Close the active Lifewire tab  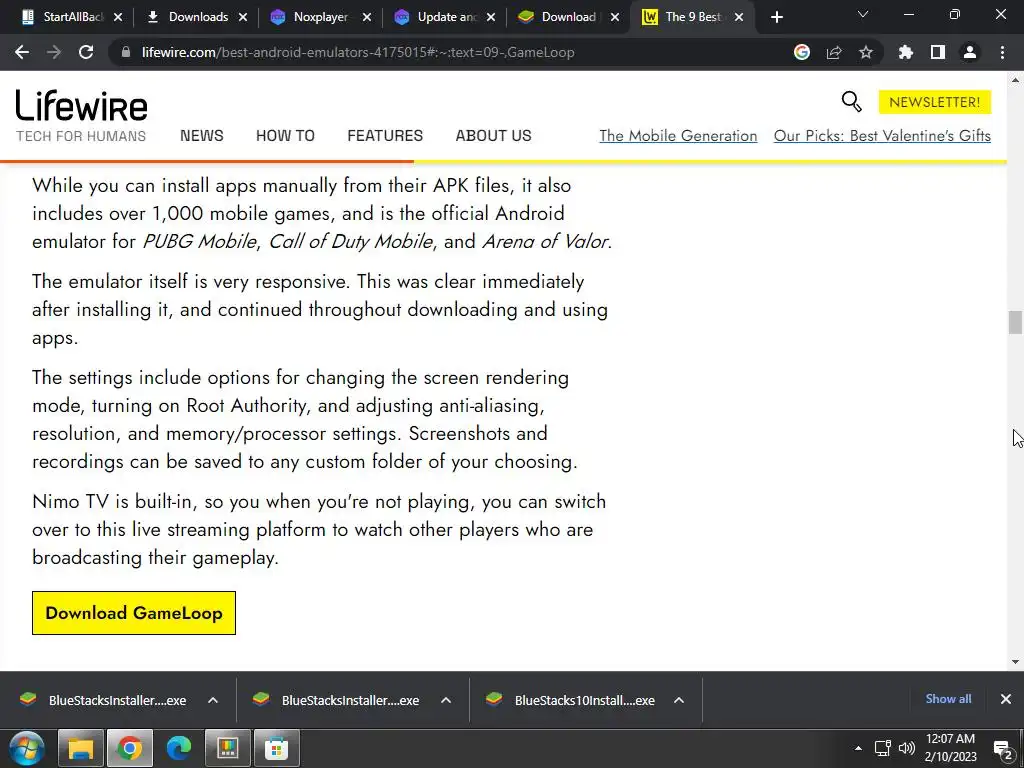click(x=739, y=17)
